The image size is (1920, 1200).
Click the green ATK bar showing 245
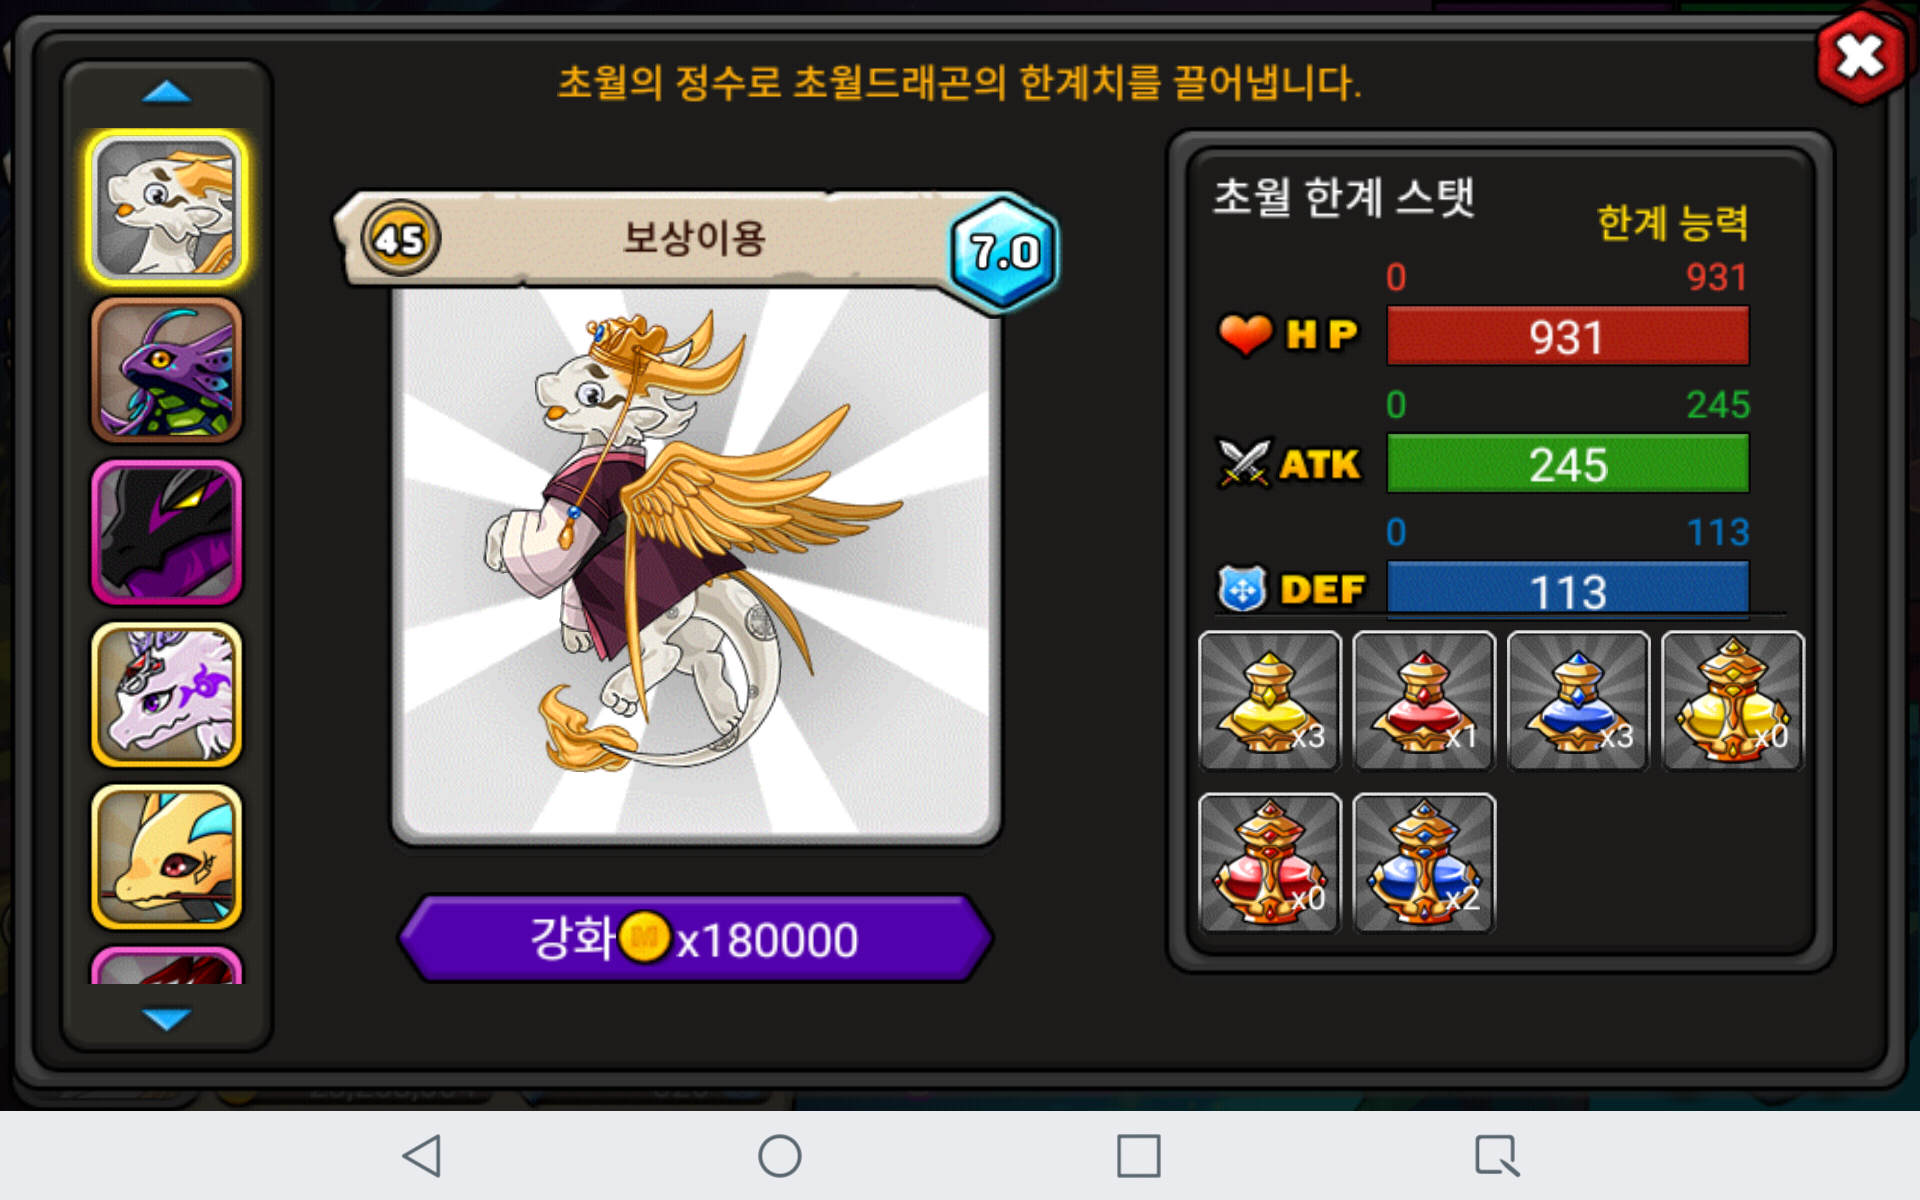(1568, 463)
